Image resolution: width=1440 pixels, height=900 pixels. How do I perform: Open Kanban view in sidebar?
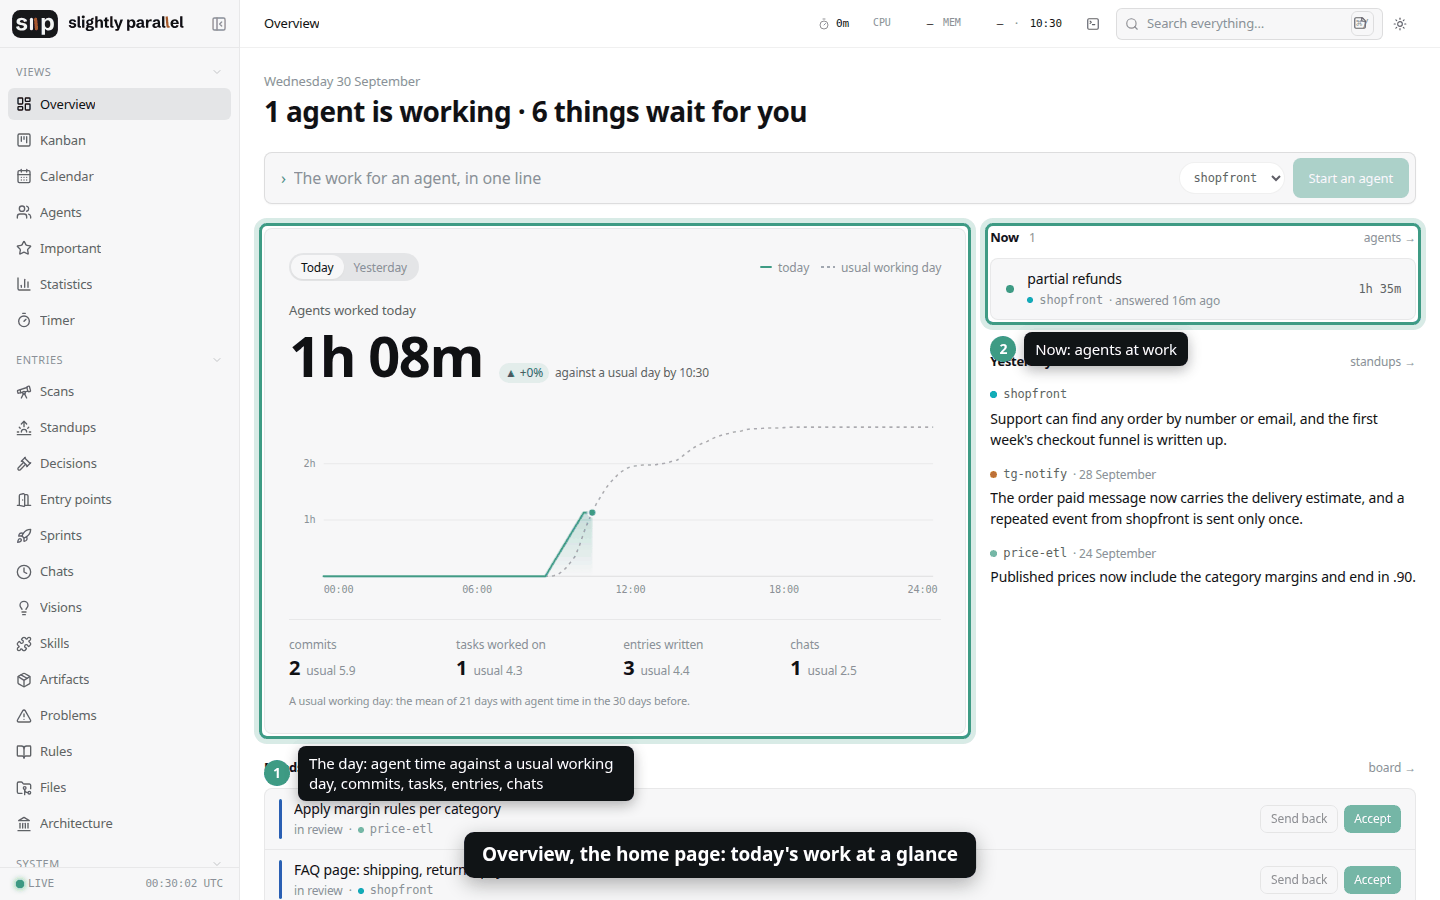tap(119, 140)
